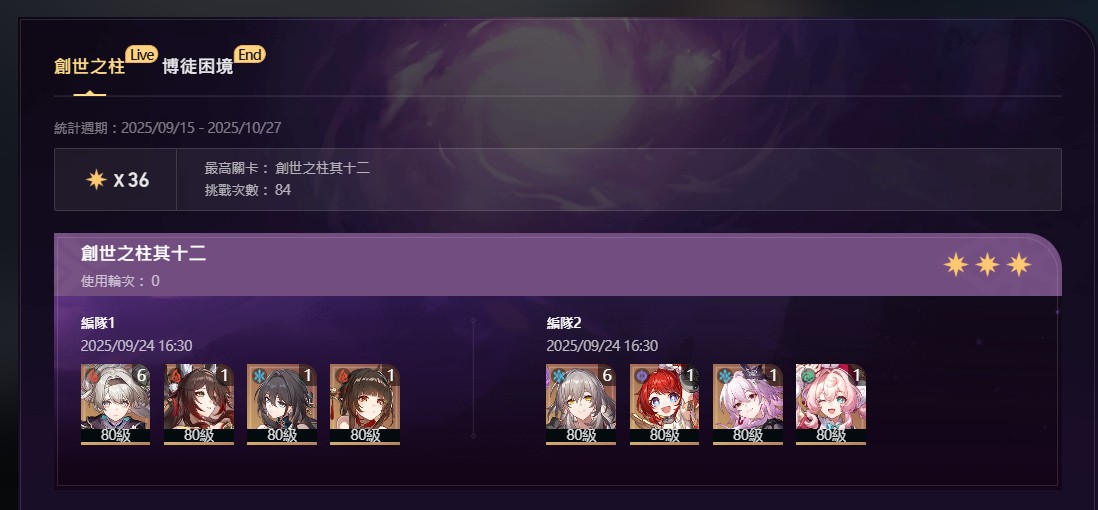This screenshot has width=1098, height=510.
Task: Select the lavender-haired third character in 編隊2
Action: pos(748,404)
